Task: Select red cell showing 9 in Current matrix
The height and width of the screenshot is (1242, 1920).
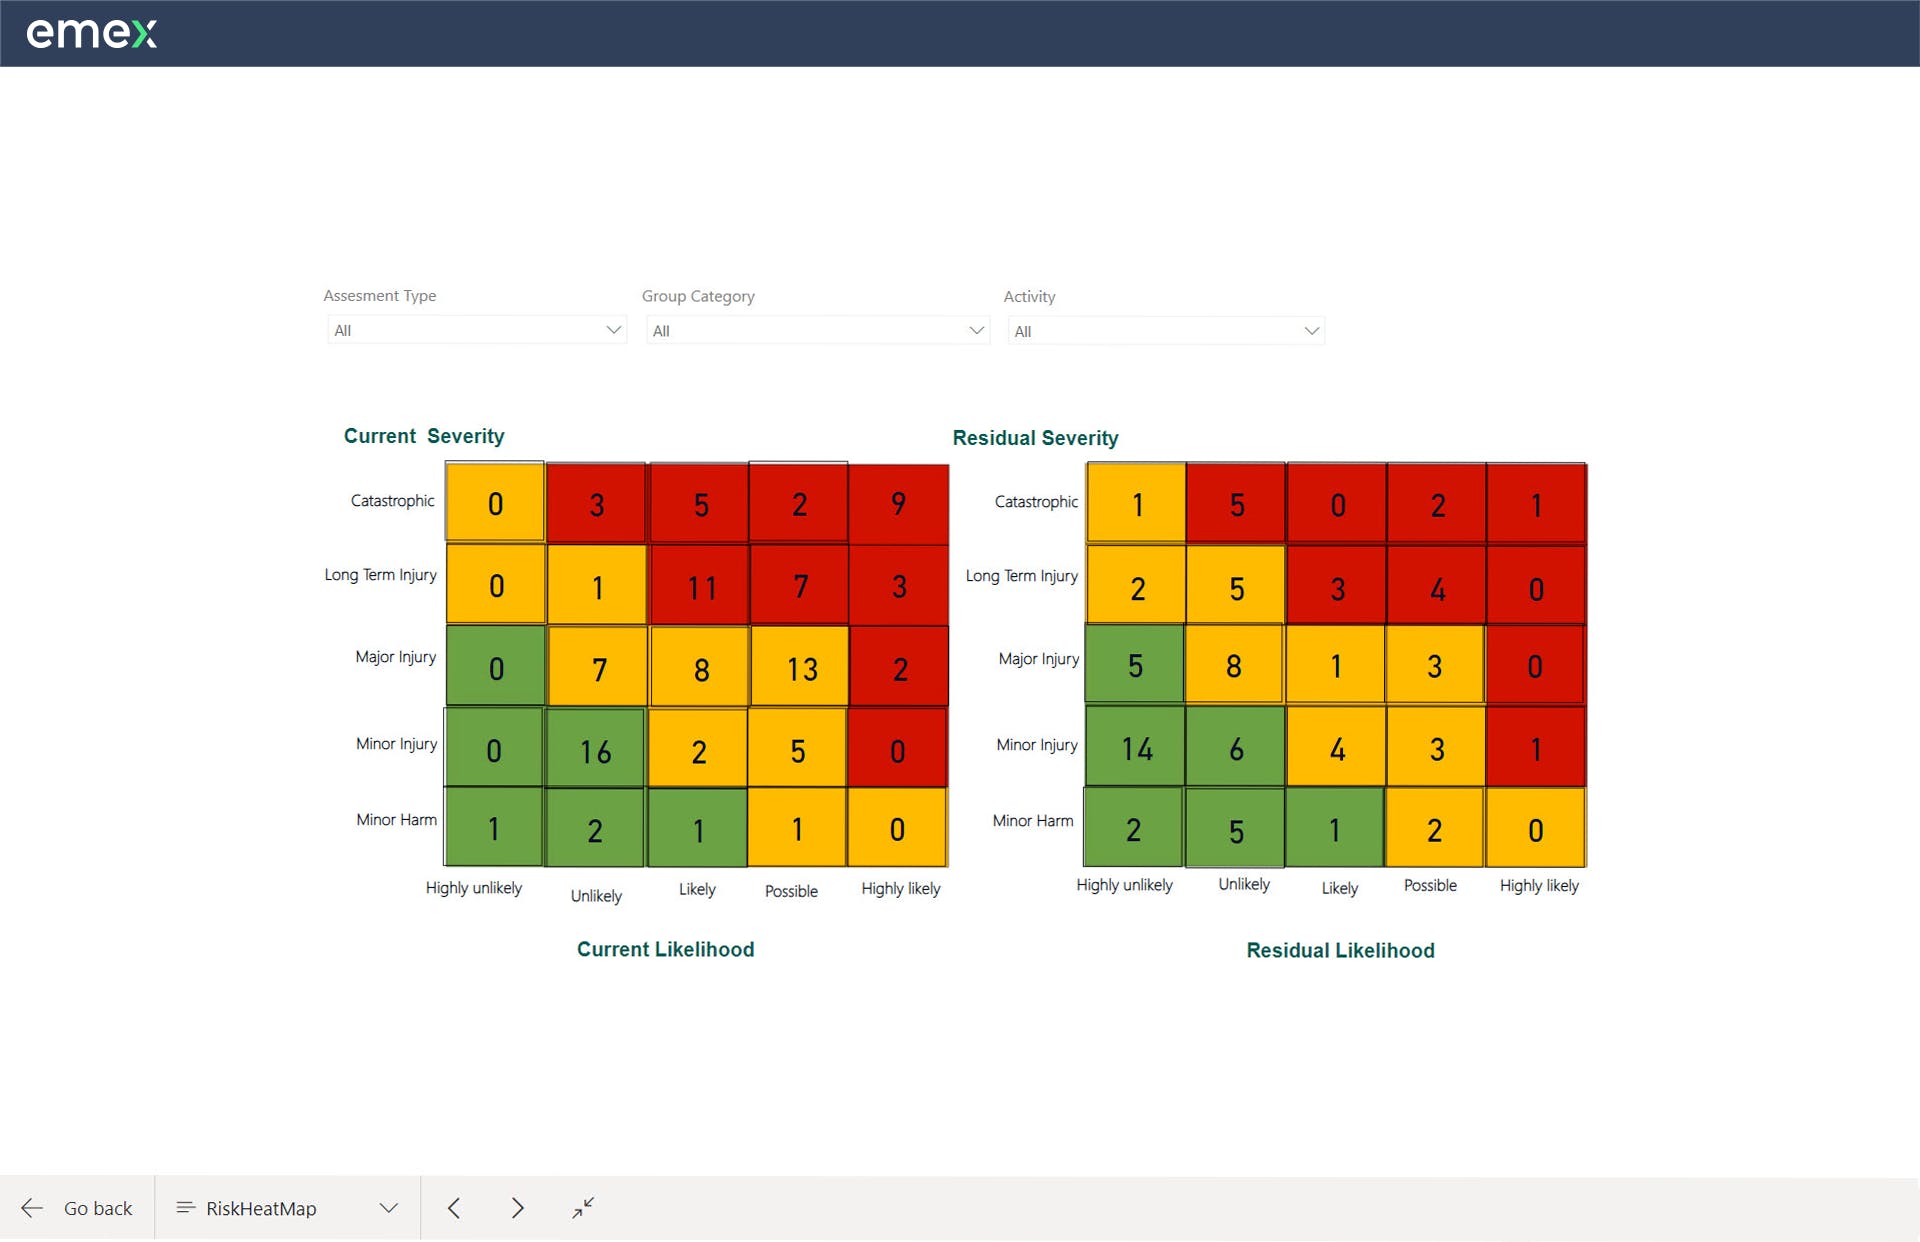Action: coord(898,504)
